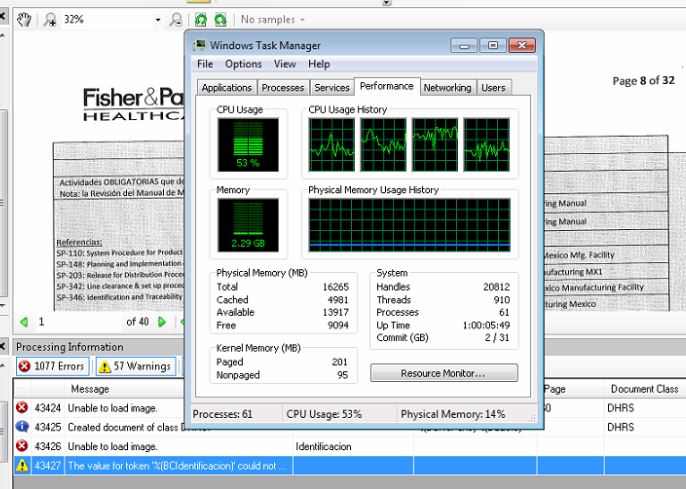Screen dimensions: 686x489
Task: Select warning message 43427 row
Action: [x=175, y=465]
